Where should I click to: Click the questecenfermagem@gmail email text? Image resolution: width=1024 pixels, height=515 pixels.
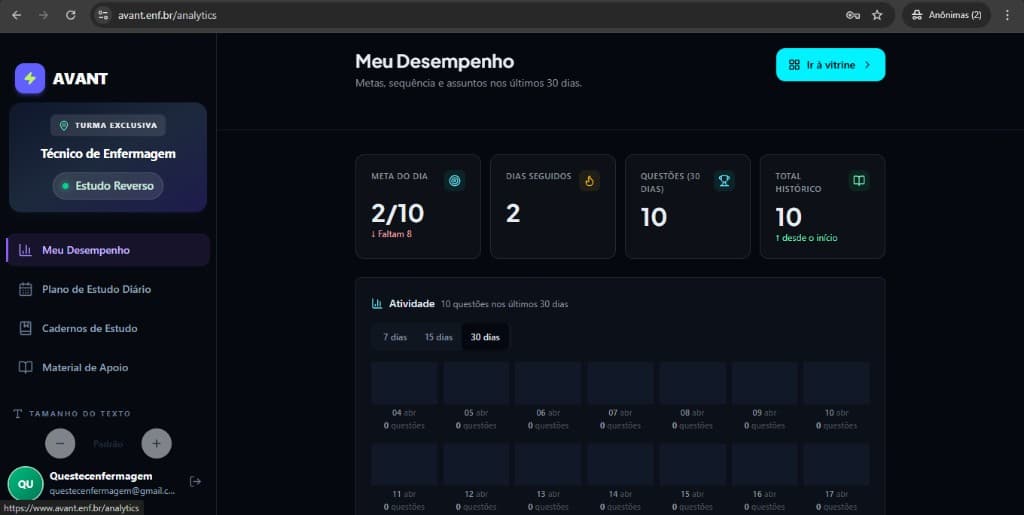click(112, 491)
